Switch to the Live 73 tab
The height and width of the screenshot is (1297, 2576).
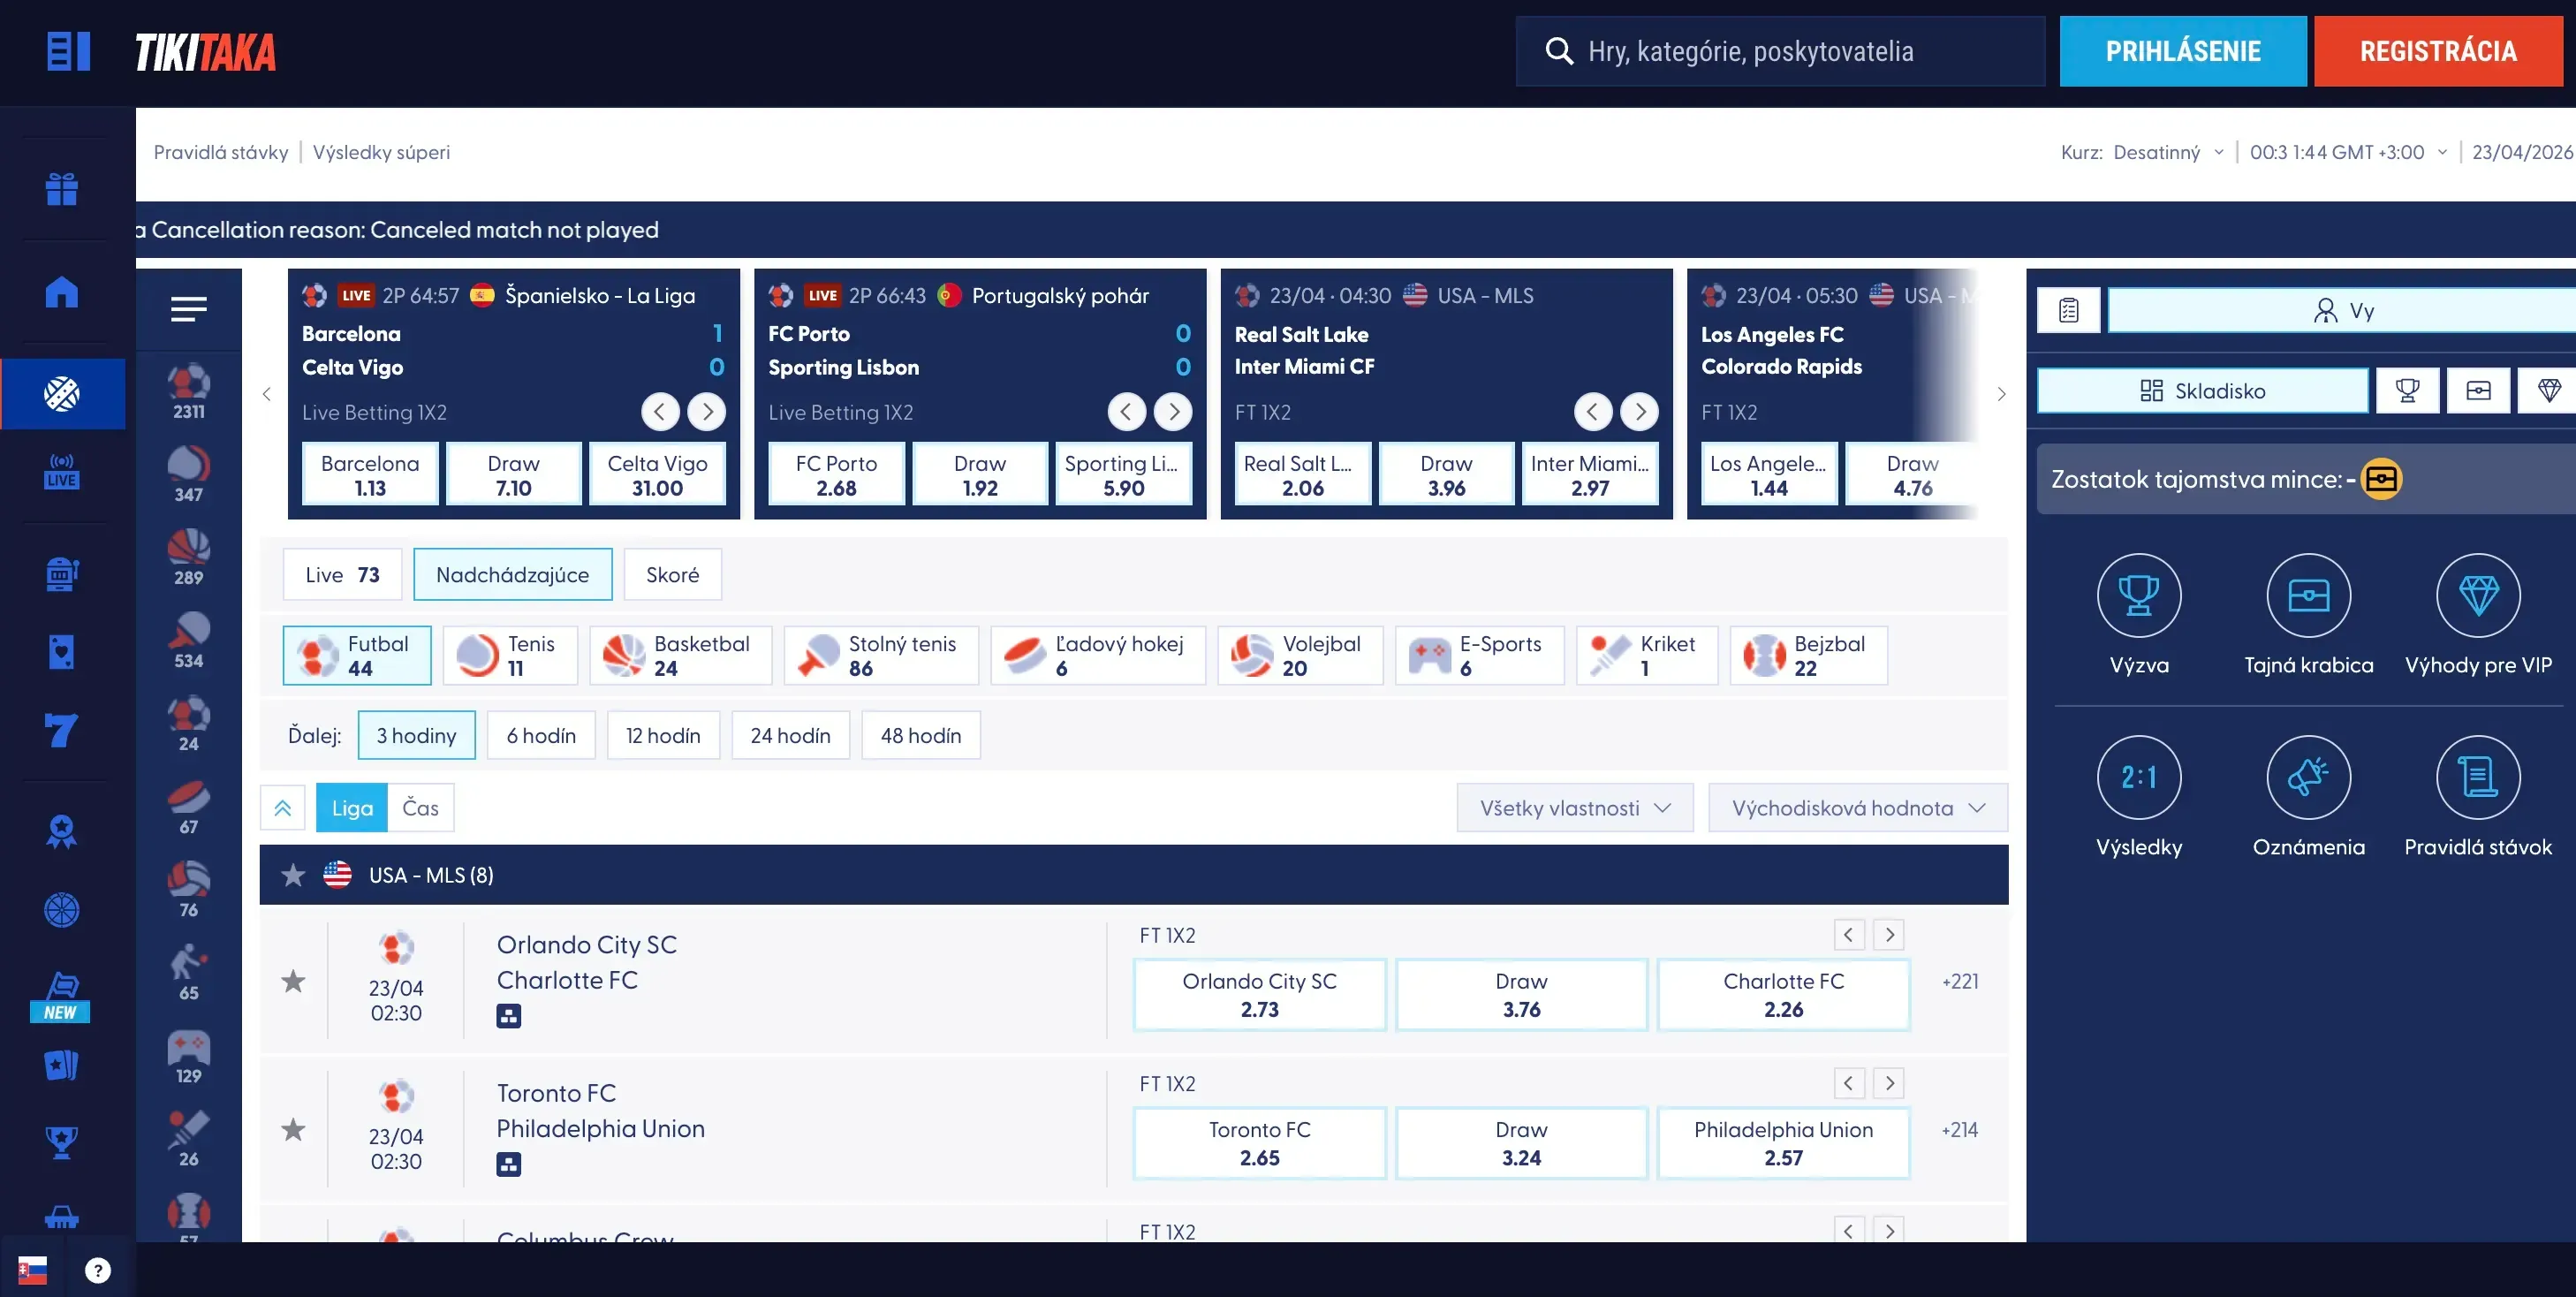click(342, 575)
